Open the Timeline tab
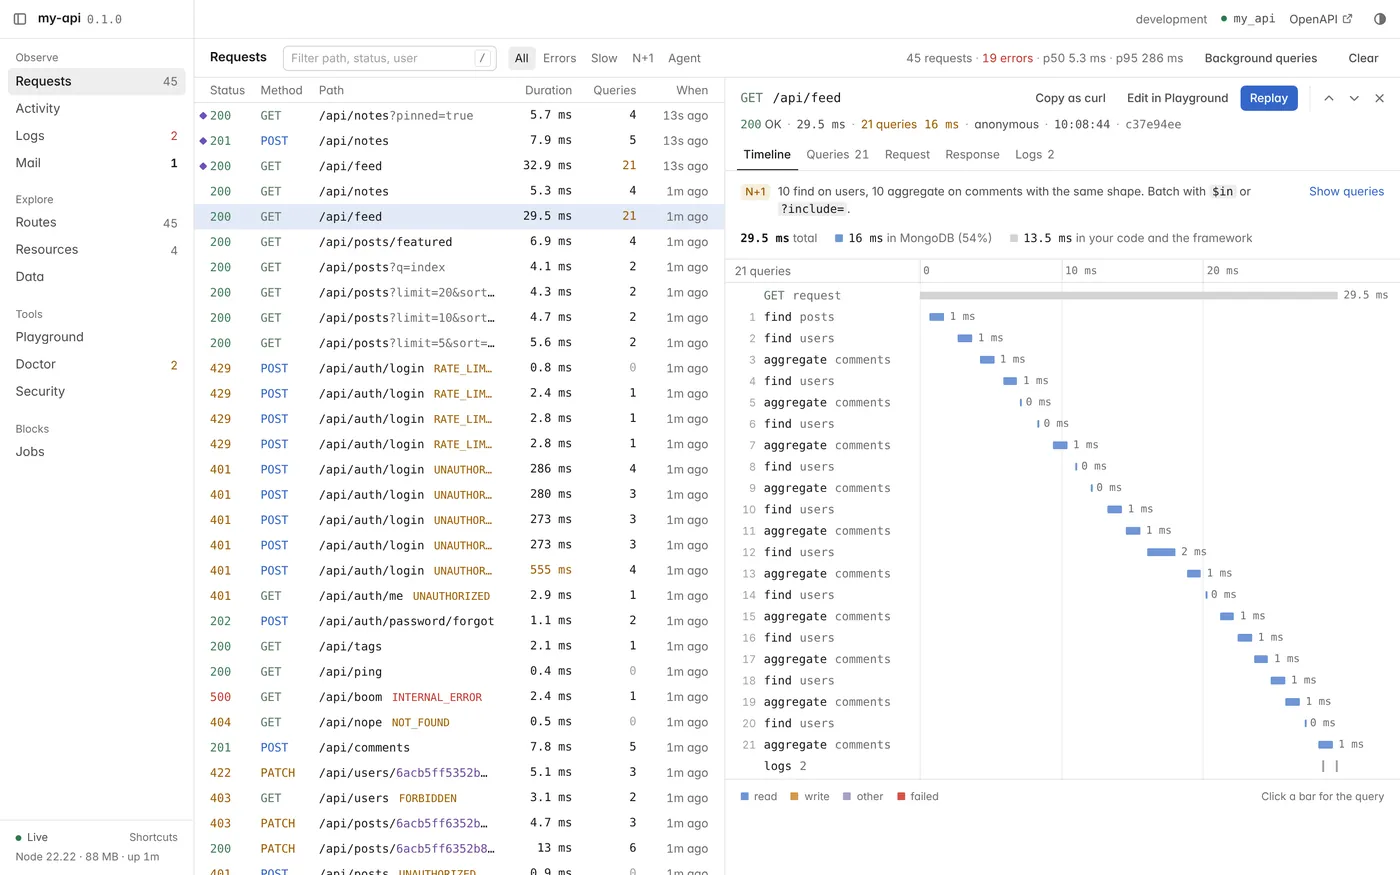 767,154
